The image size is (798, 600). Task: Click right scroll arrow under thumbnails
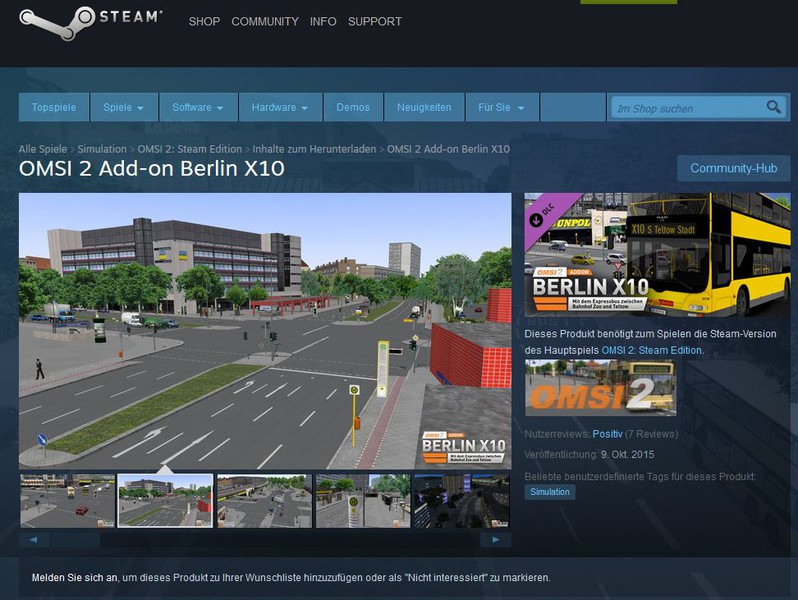point(496,539)
